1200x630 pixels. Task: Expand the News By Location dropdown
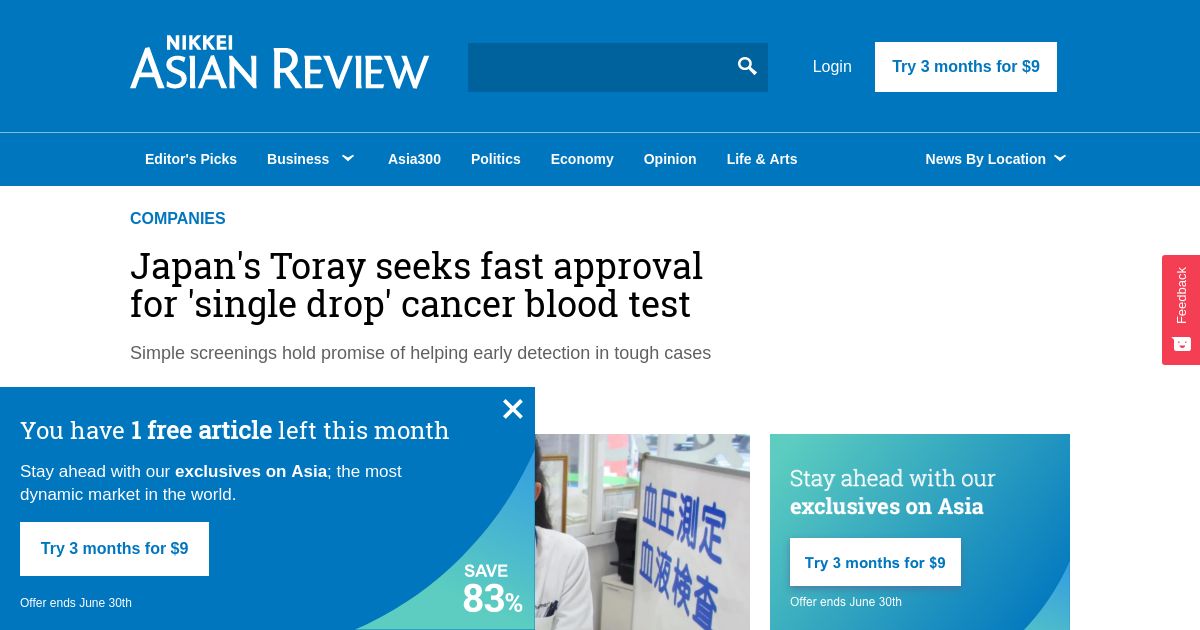996,159
